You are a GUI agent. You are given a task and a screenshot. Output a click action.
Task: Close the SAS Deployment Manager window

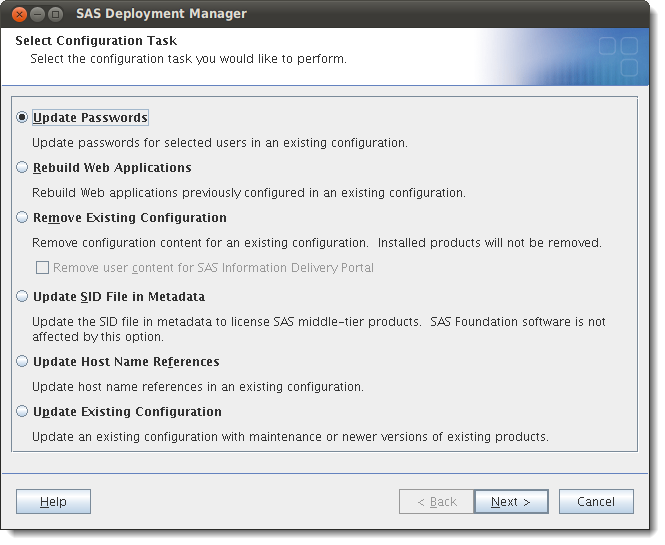(19, 14)
